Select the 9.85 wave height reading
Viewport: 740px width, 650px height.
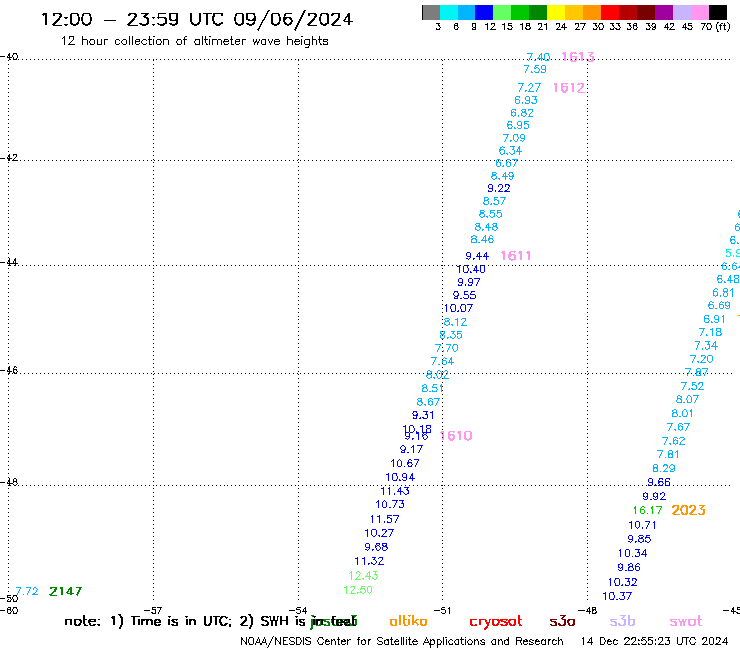pyautogui.click(x=639, y=539)
